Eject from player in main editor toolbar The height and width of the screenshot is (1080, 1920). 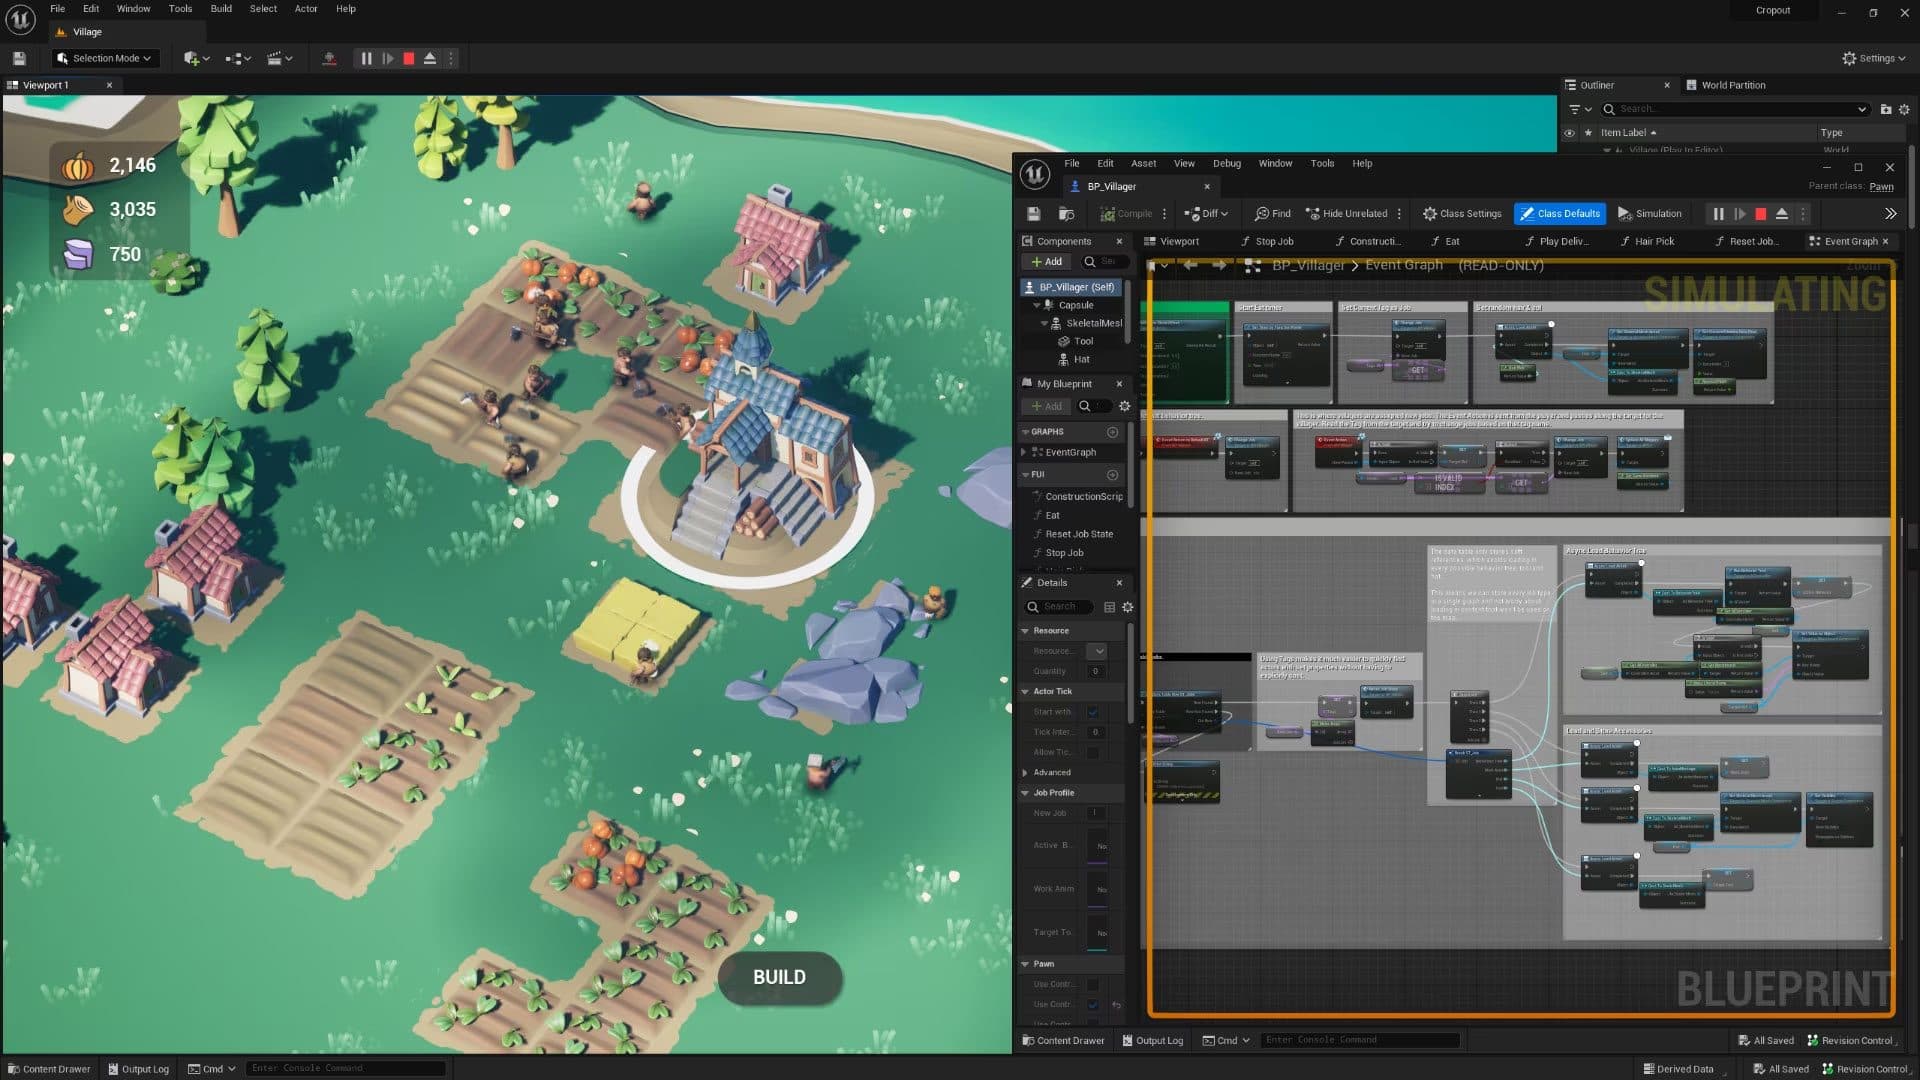click(430, 59)
